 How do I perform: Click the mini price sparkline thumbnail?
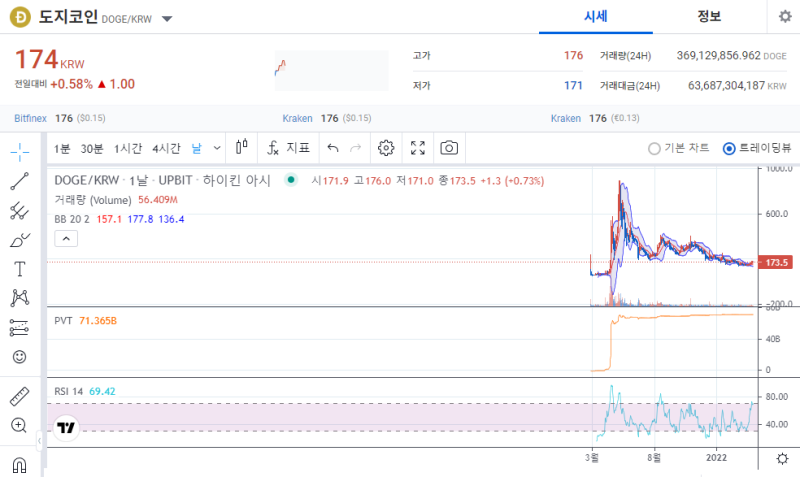(x=332, y=70)
